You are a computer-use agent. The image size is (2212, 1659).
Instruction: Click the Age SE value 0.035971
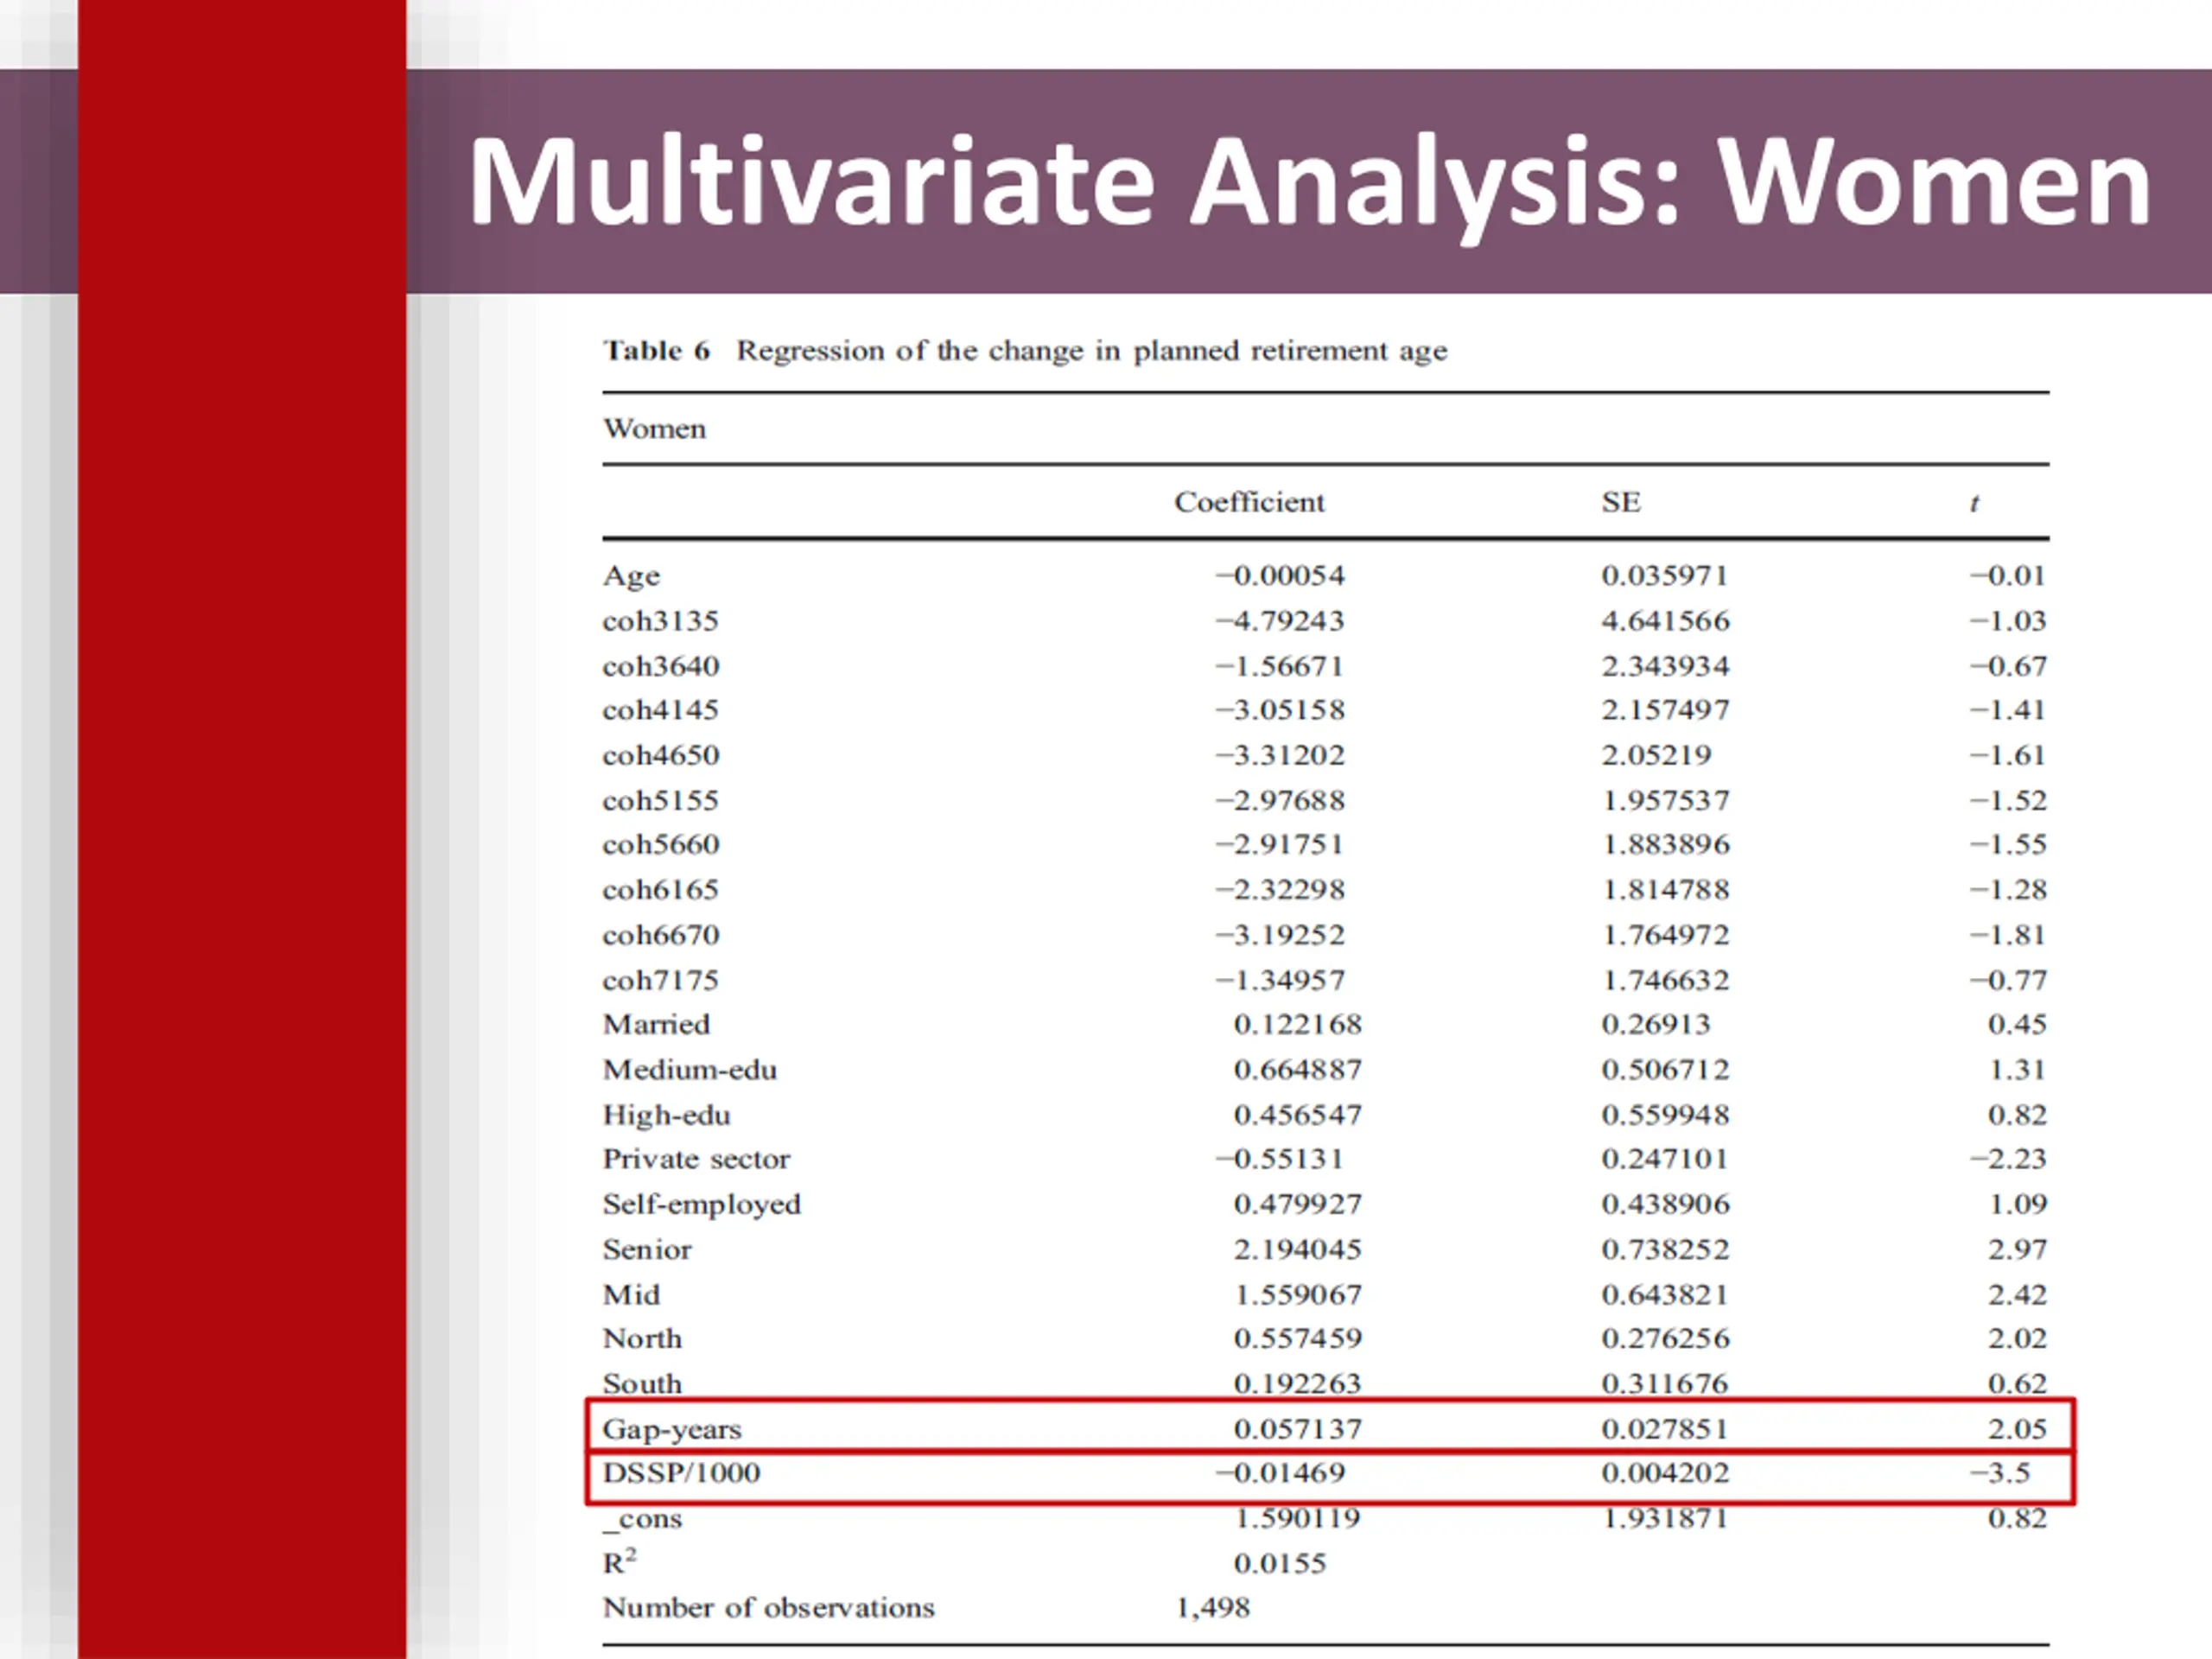[1665, 575]
